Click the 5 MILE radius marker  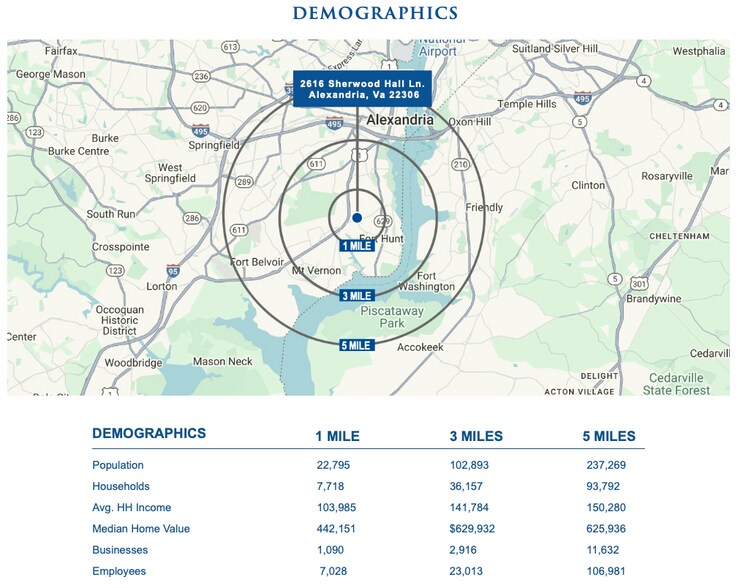pyautogui.click(x=357, y=345)
